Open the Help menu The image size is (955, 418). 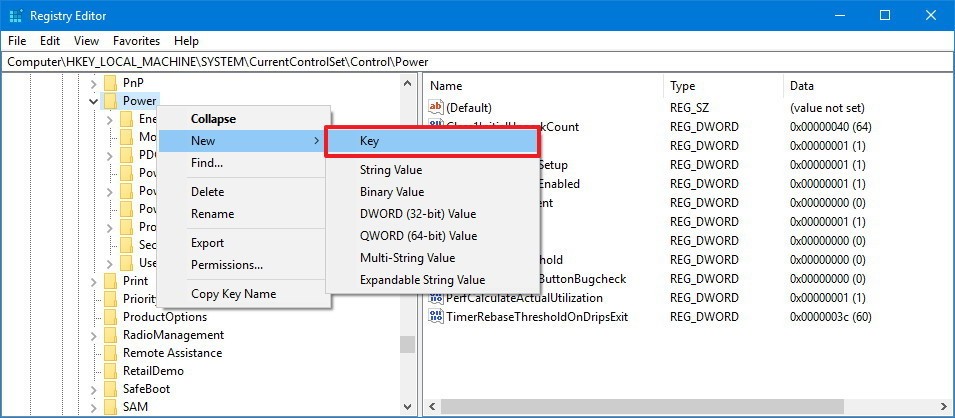point(186,41)
